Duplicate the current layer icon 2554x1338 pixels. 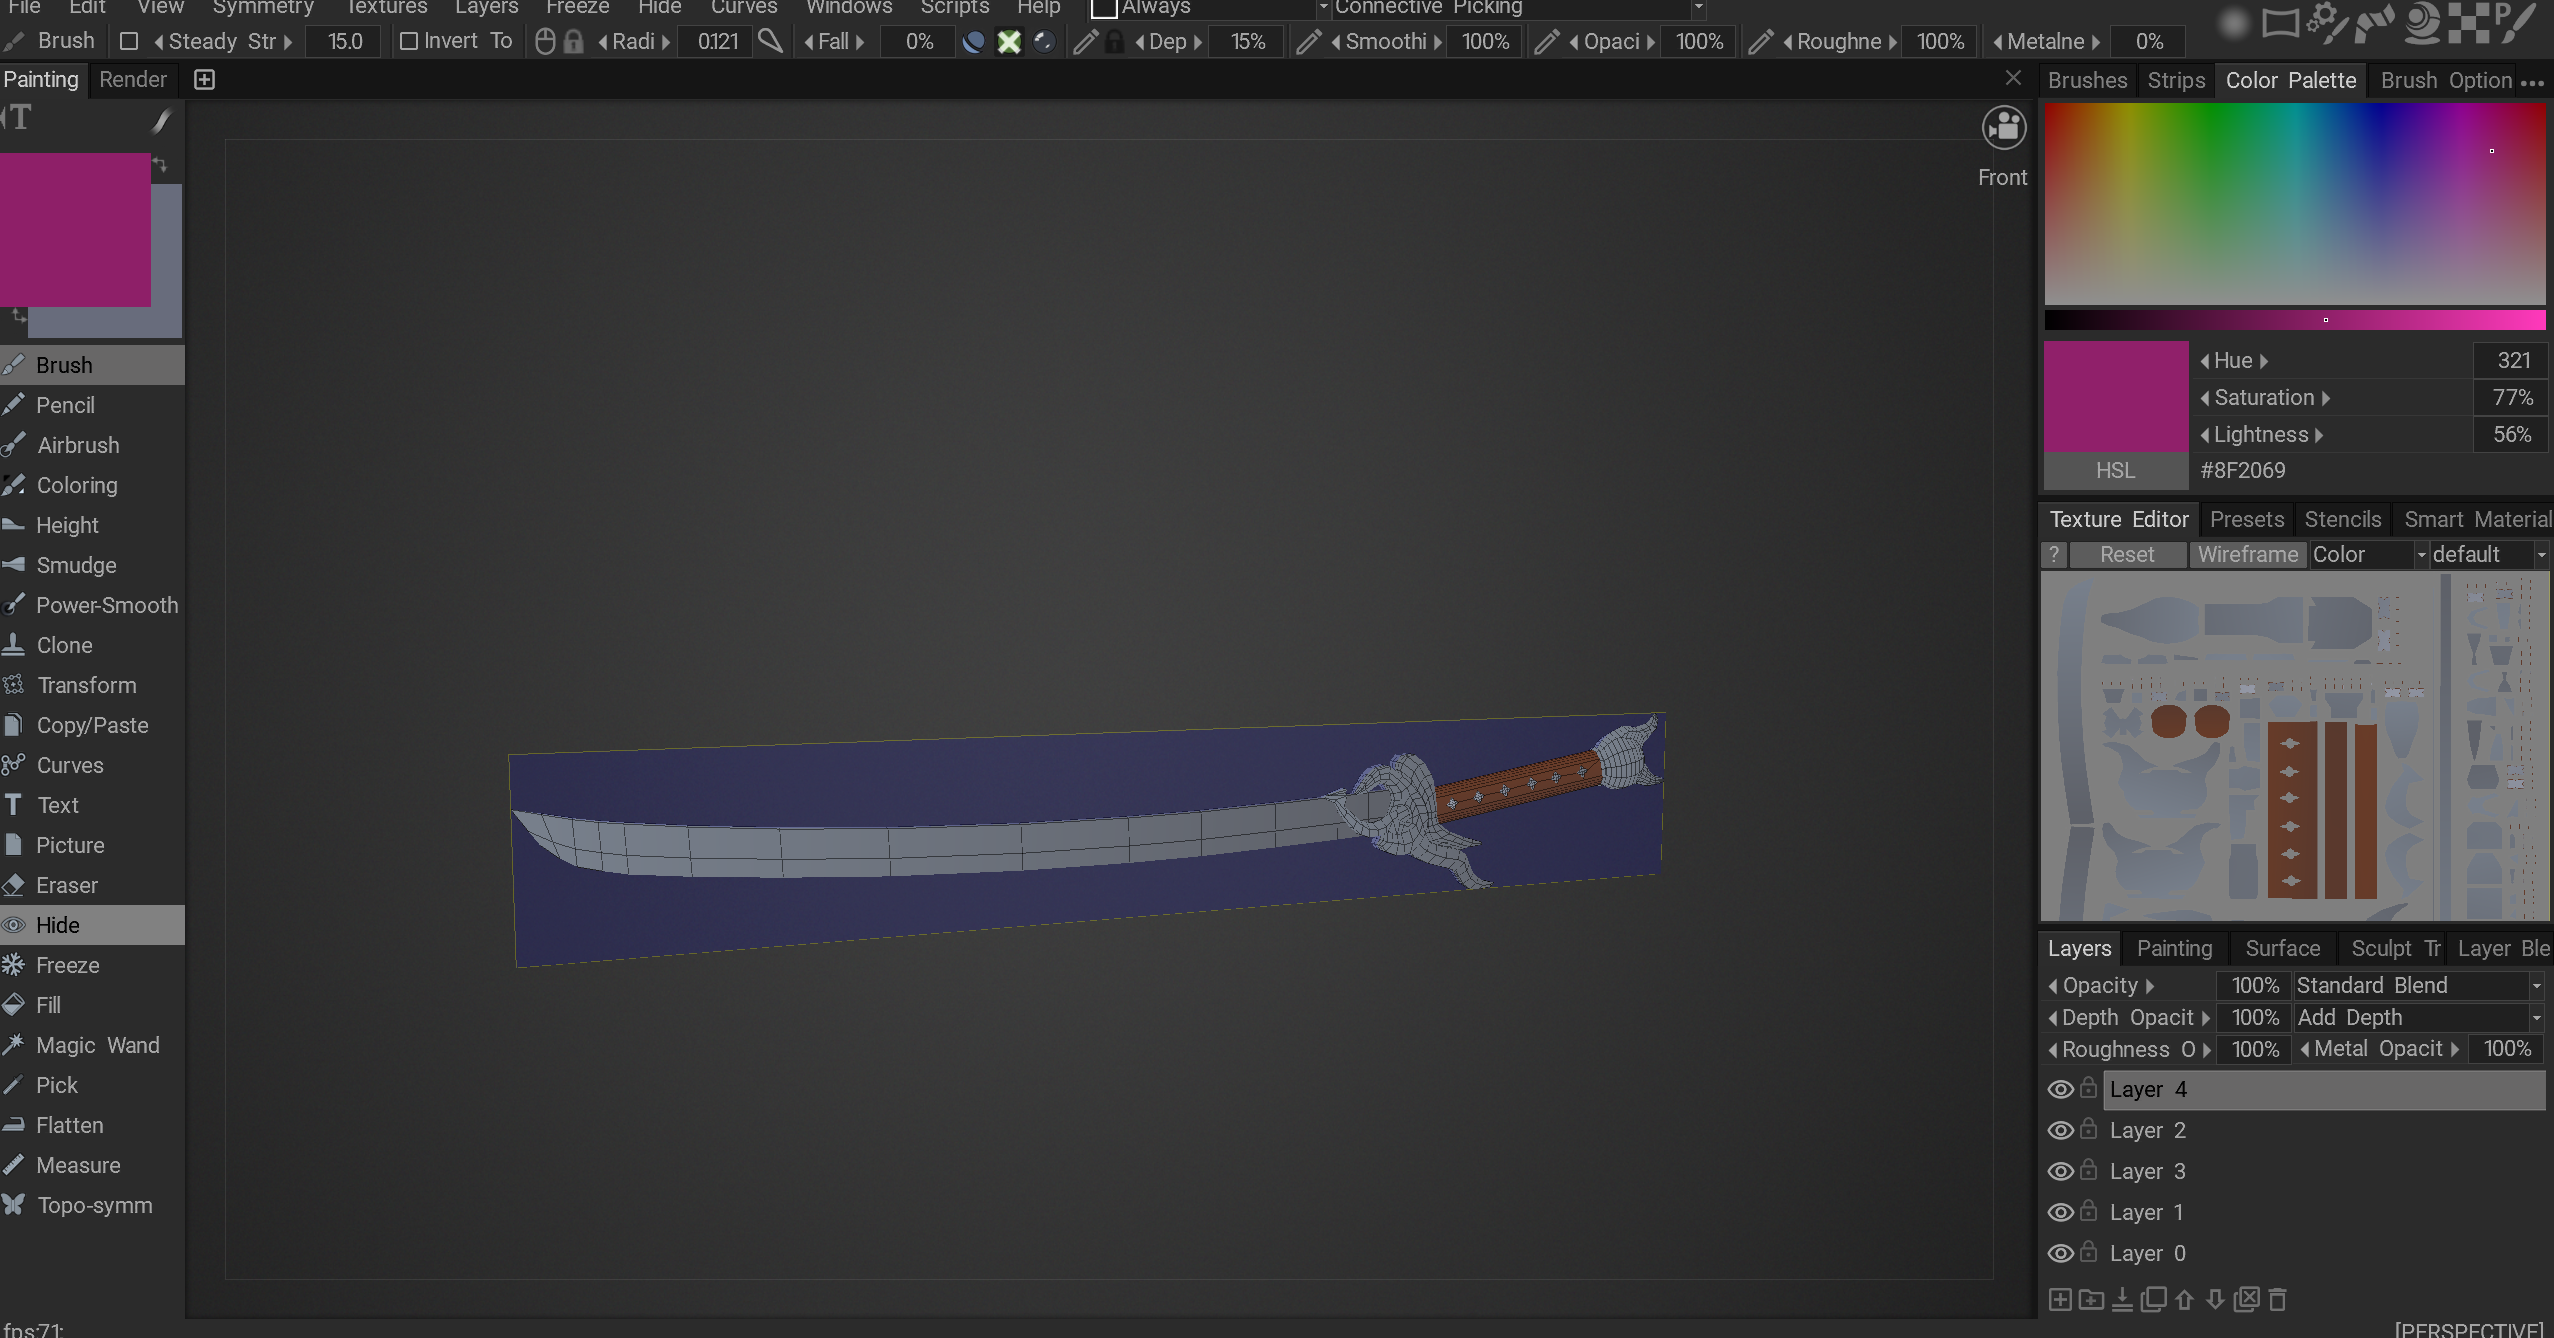coord(2153,1299)
